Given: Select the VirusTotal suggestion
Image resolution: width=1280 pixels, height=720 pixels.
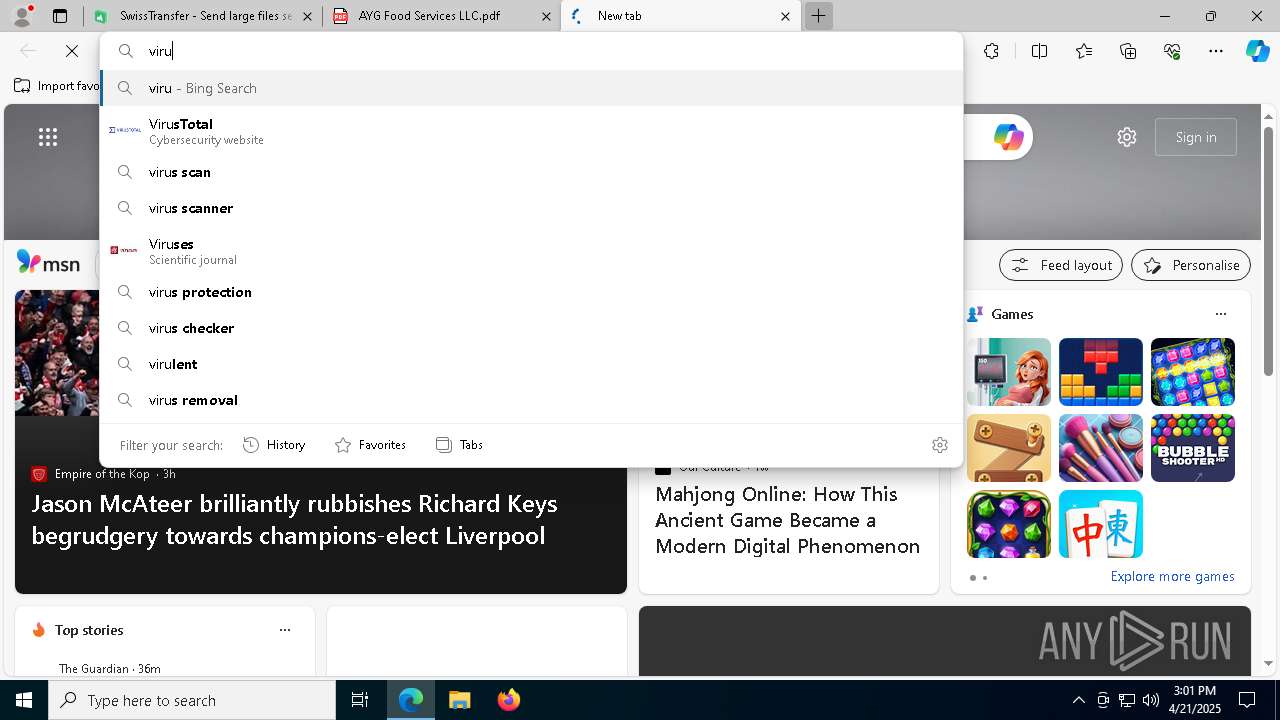Looking at the screenshot, I should pos(531,131).
